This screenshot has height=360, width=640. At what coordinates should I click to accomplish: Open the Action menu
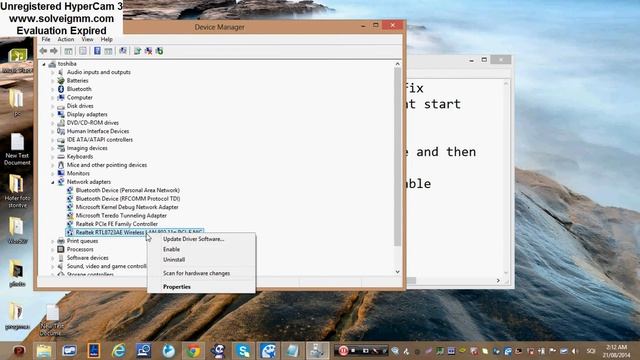[65, 40]
